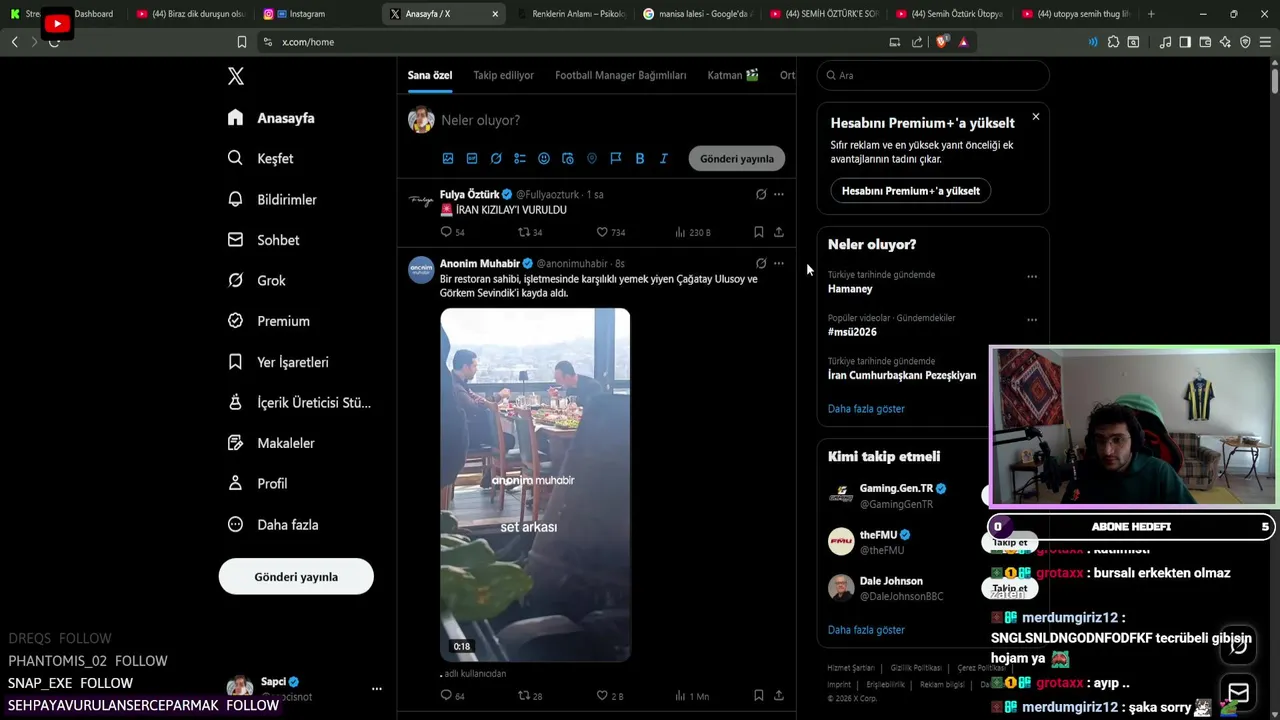This screenshot has height=720, width=1280.
Task: Open #msü2026 trending topic
Action: pos(852,332)
